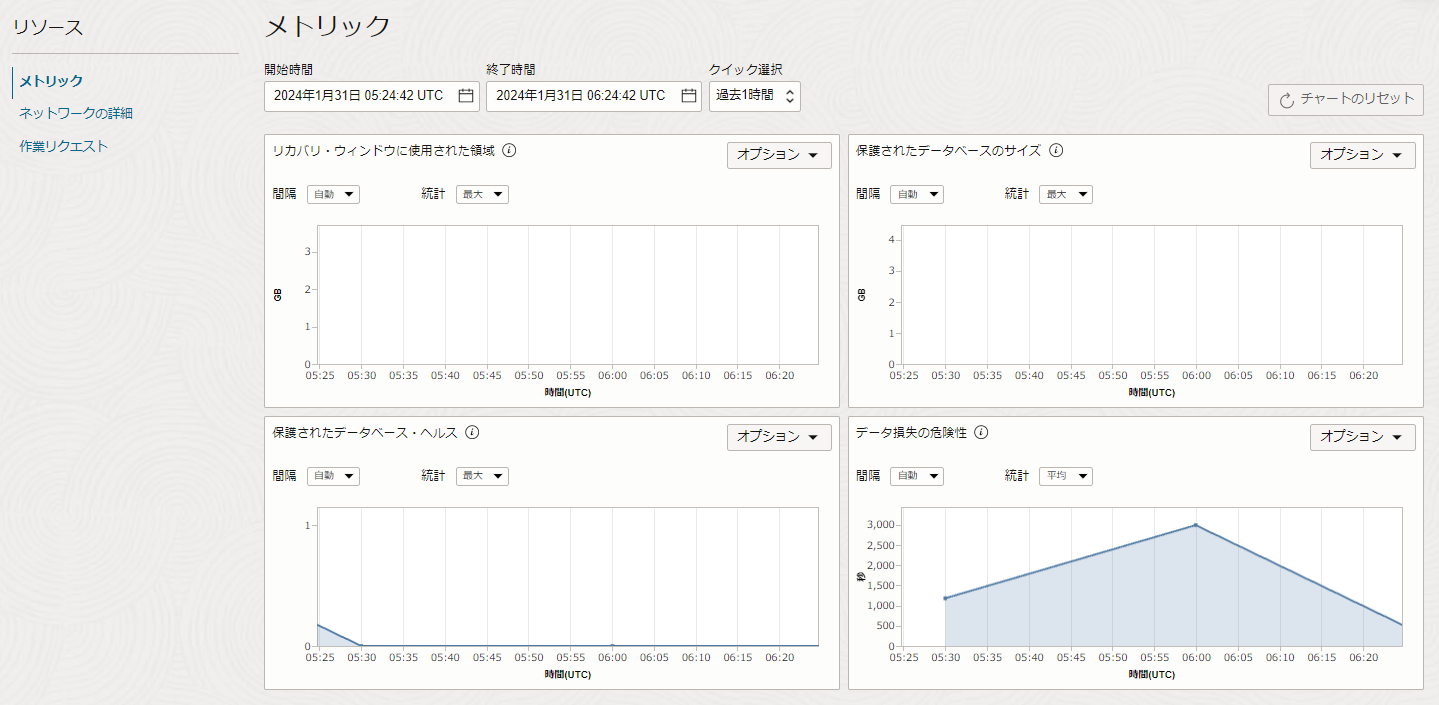
Task: Open オプション menu for recovery window chart
Action: point(778,155)
